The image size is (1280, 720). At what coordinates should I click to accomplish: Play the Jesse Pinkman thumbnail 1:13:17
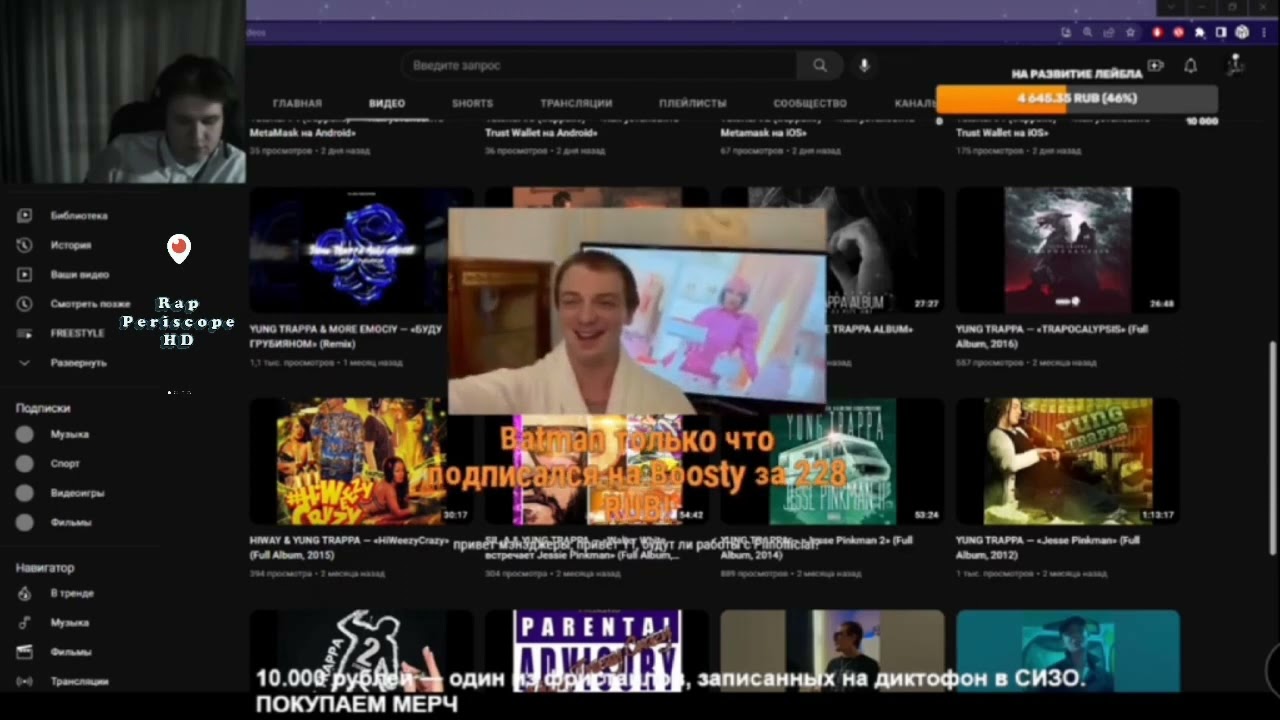[1068, 461]
